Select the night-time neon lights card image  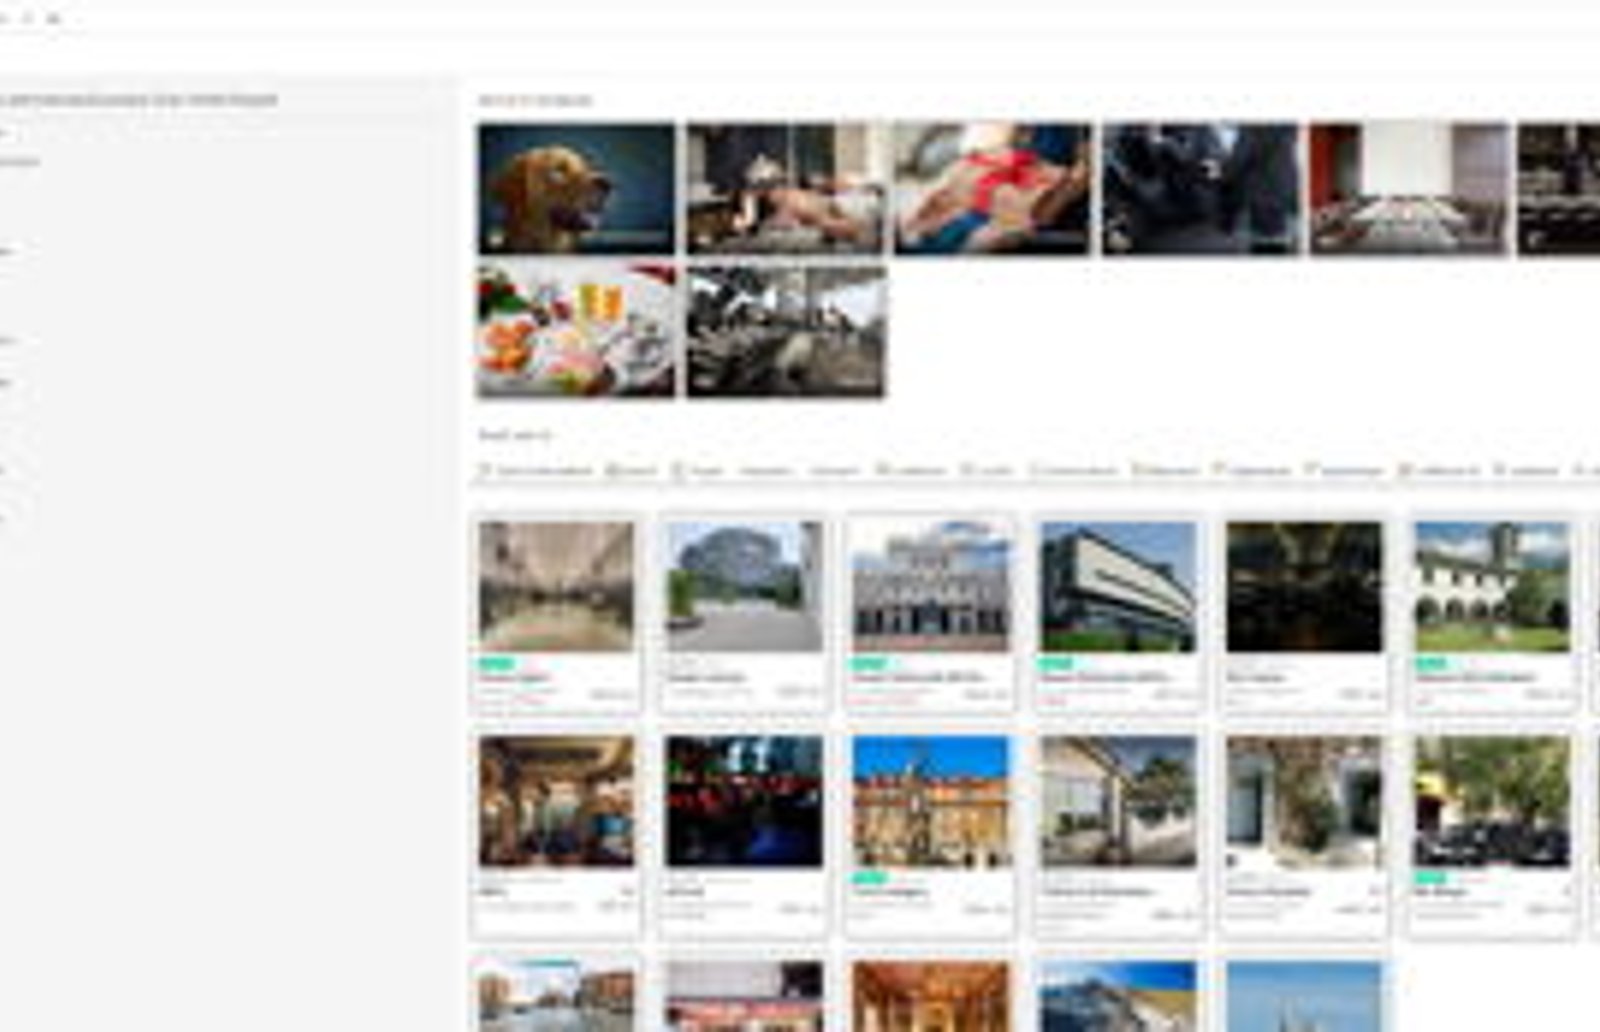click(744, 801)
